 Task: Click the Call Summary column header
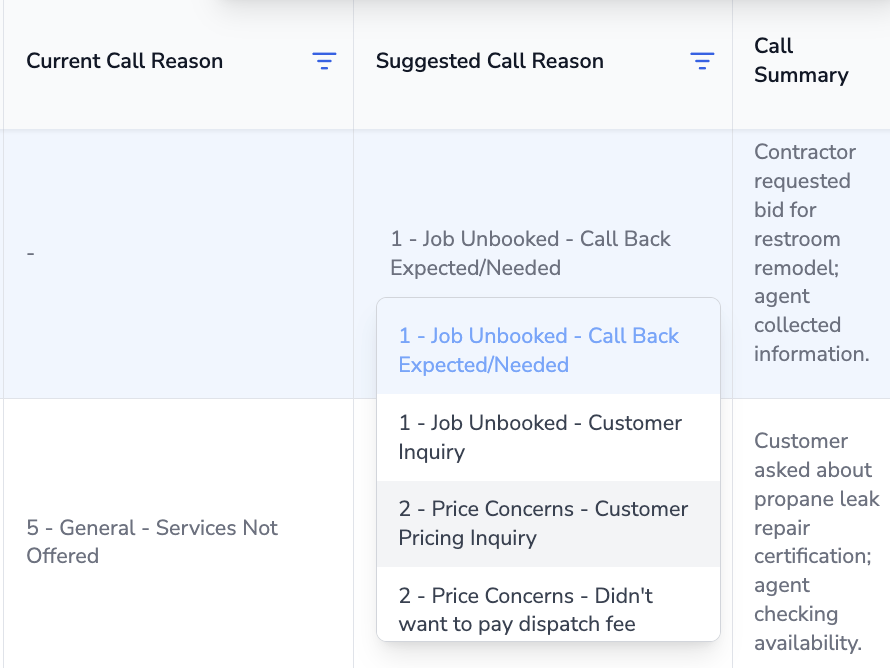(801, 61)
